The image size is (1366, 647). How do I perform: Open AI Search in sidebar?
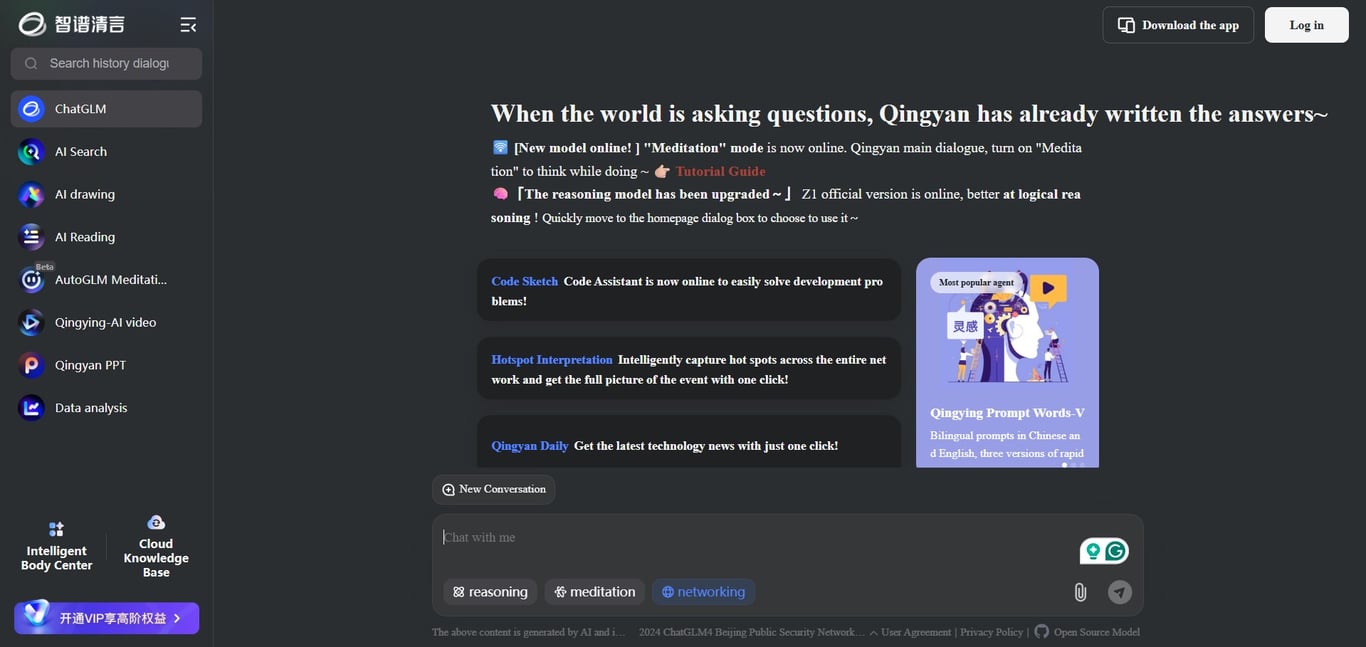coord(106,152)
